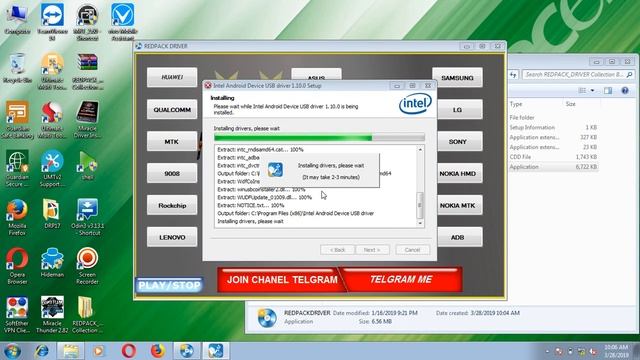640x360 pixels.
Task: Select the shell desktop shortcut
Action: click(x=87, y=165)
